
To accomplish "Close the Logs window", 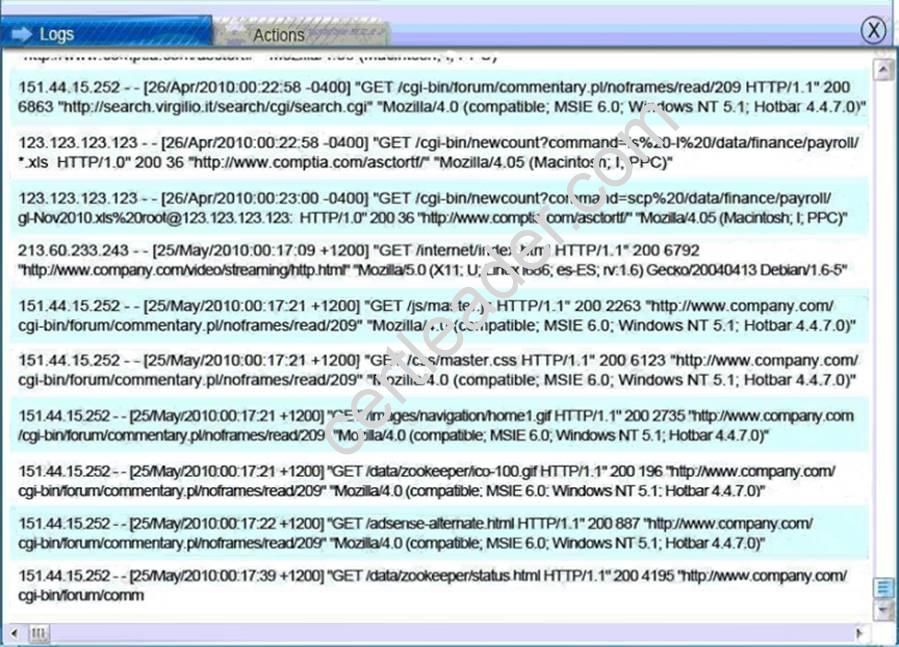I will pos(874,30).
